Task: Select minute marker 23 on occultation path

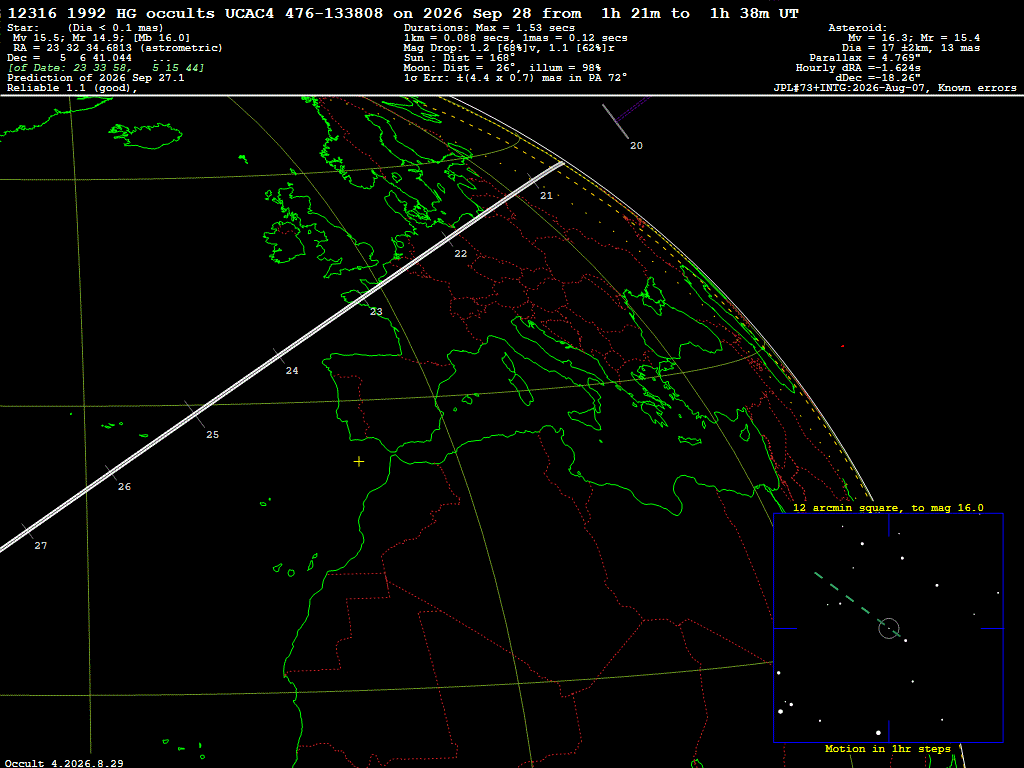Action: pyautogui.click(x=376, y=312)
